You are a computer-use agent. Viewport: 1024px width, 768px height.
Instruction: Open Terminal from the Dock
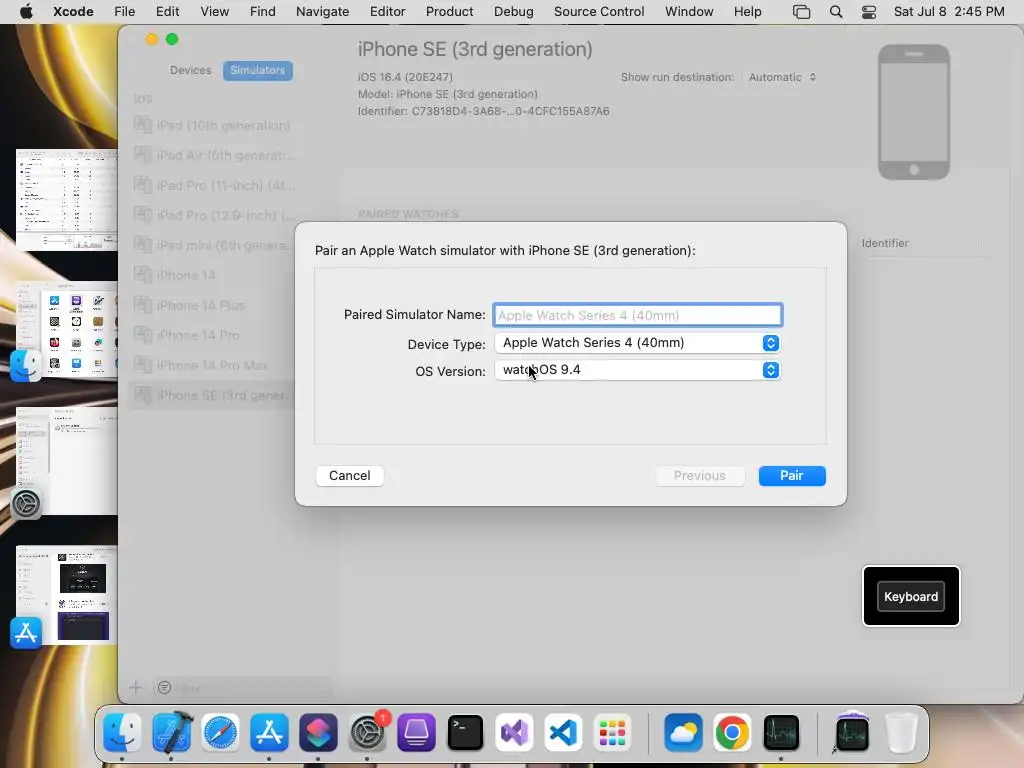click(465, 732)
